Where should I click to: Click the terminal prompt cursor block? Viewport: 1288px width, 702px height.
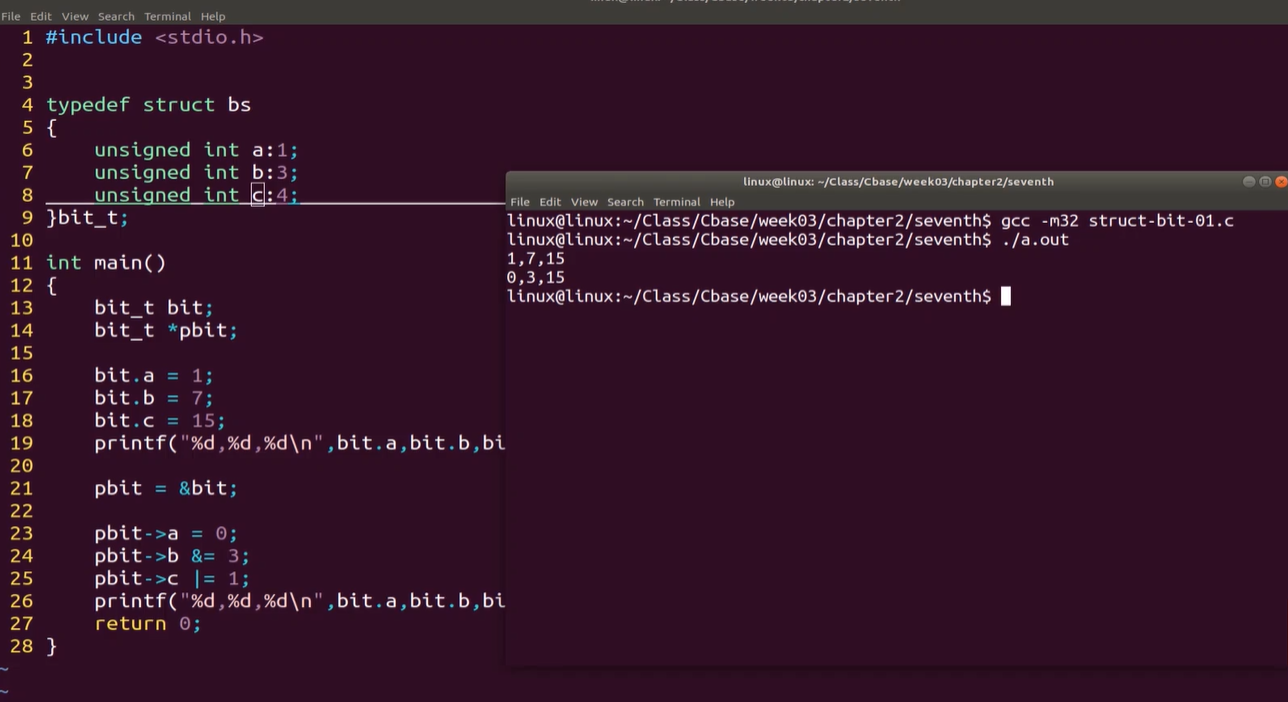(x=1006, y=296)
